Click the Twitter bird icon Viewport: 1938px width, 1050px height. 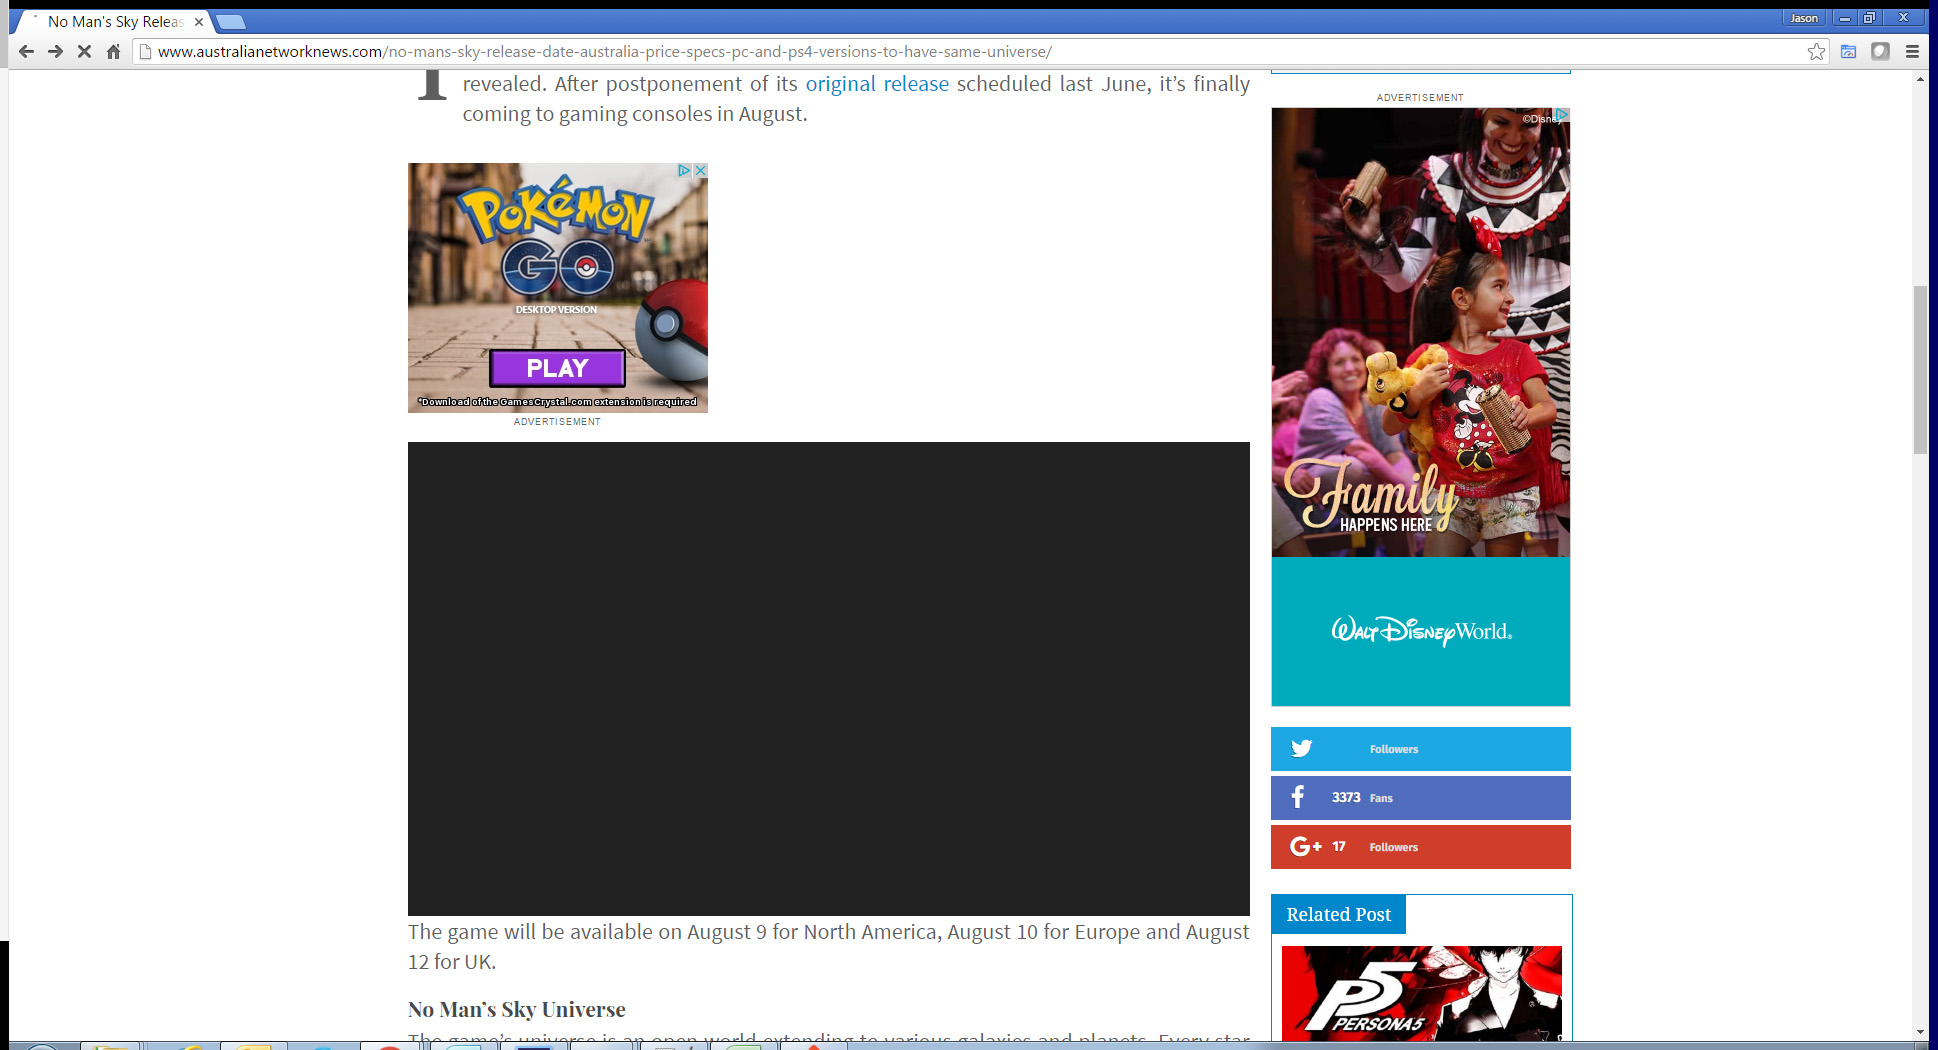click(x=1301, y=748)
